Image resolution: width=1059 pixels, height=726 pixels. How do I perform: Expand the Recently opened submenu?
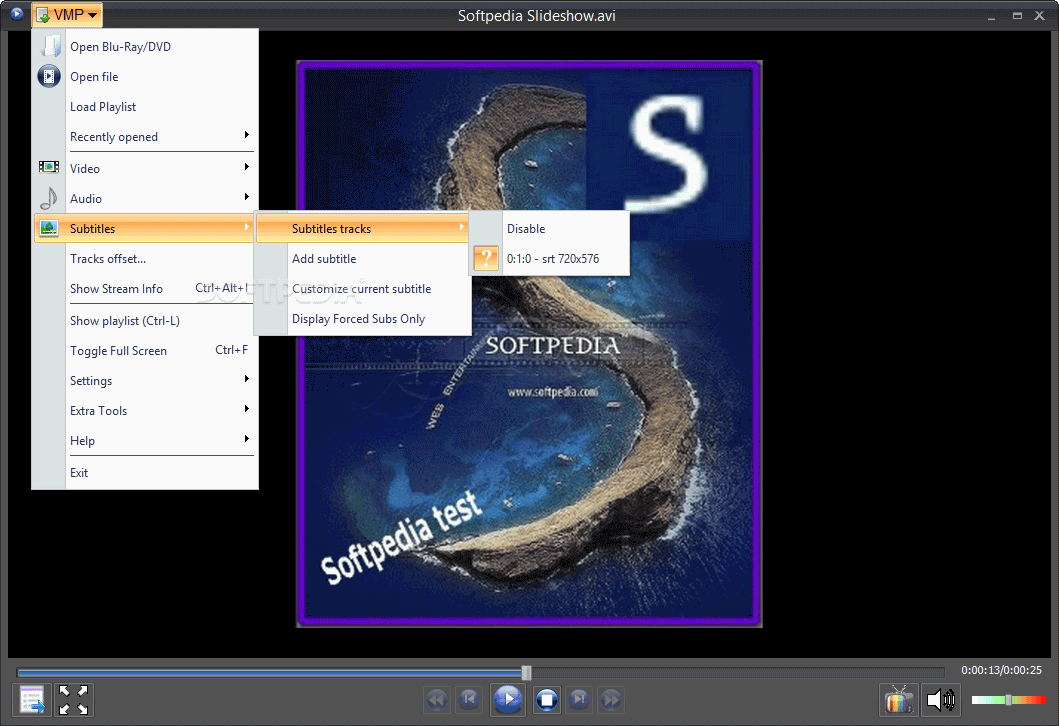point(145,136)
